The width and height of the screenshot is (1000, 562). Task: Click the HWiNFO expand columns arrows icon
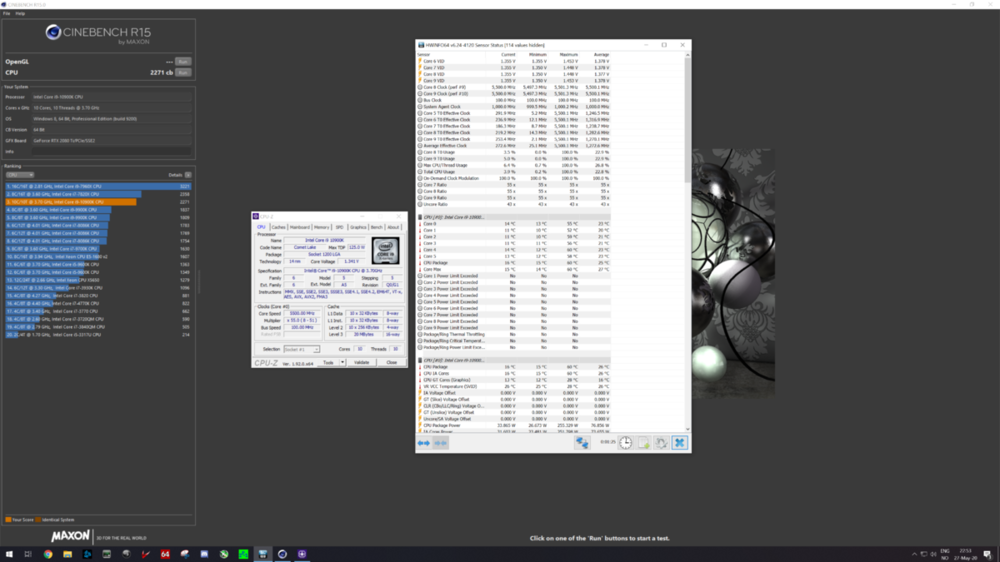423,443
